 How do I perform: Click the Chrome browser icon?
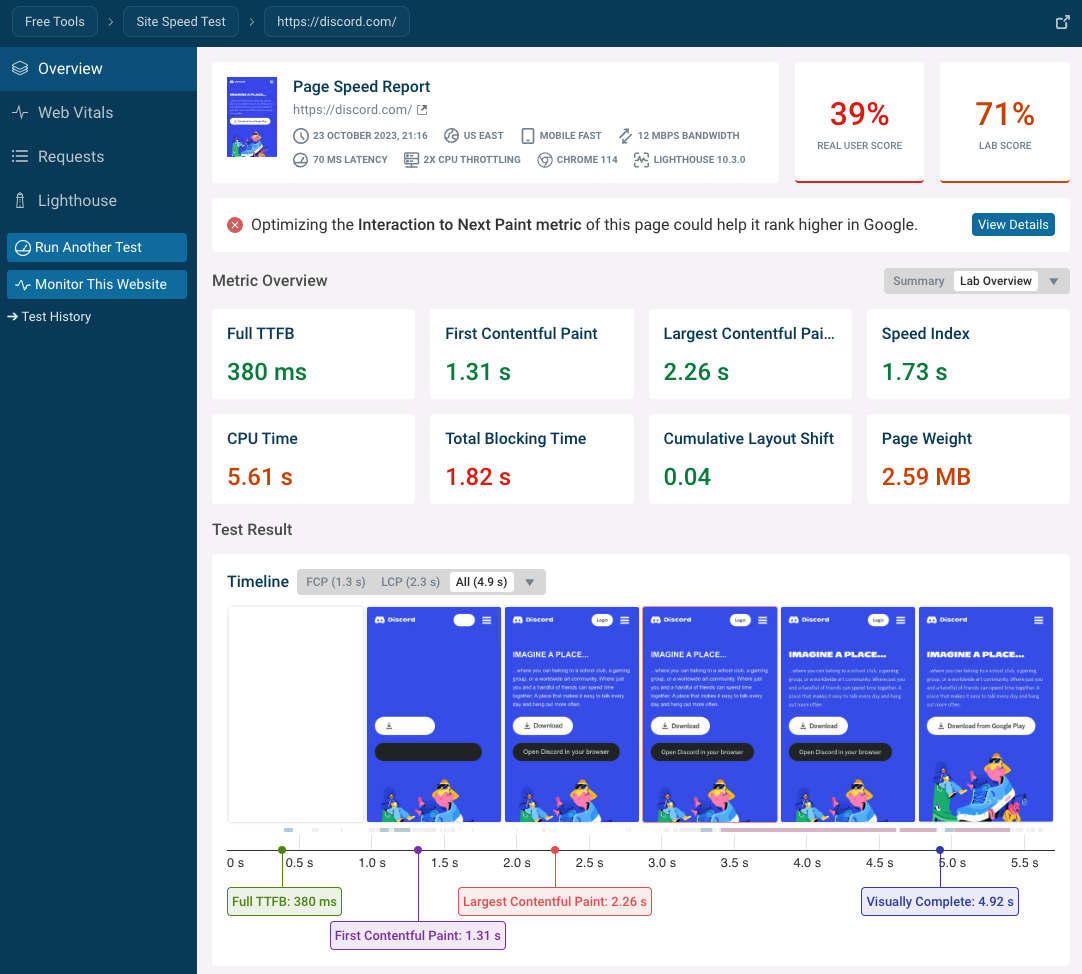[x=545, y=160]
